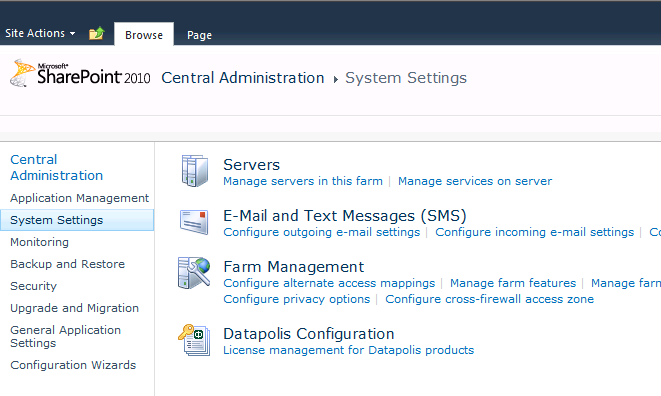Viewport: 661px width, 396px height.
Task: Open Configure outgoing e-mail settings
Action: tap(322, 232)
